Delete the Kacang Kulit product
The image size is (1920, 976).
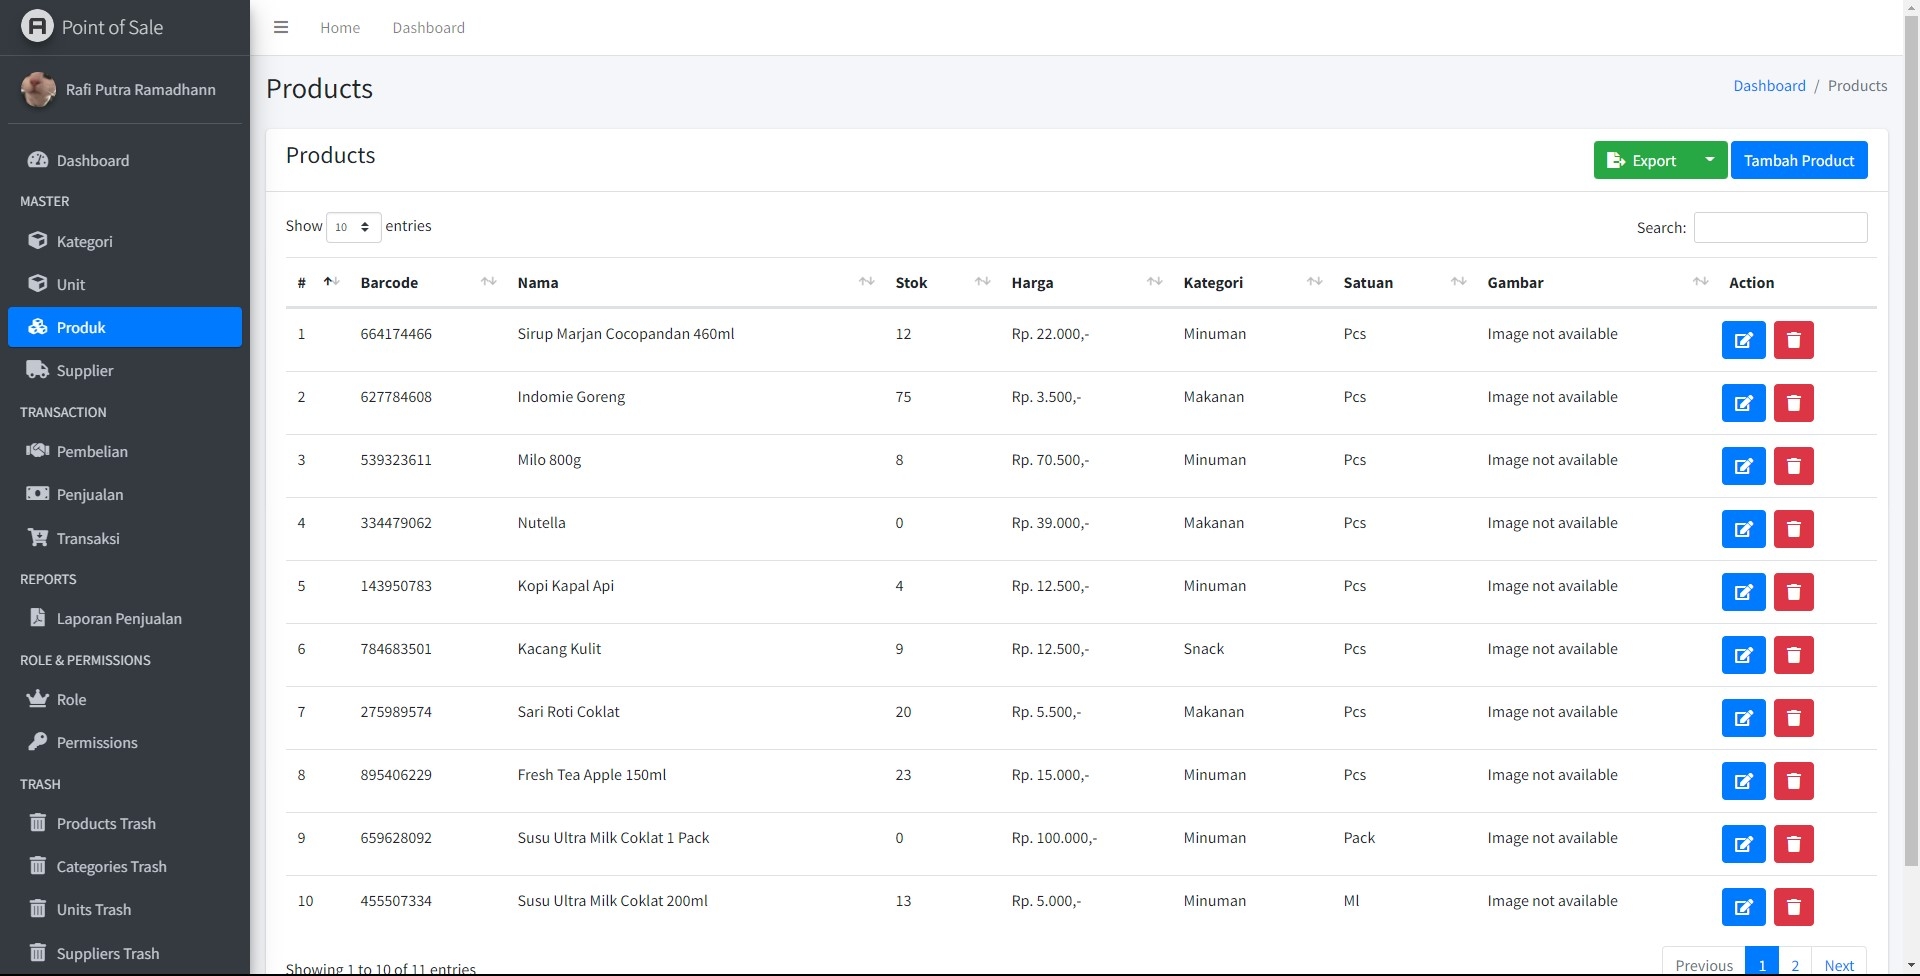click(x=1793, y=655)
